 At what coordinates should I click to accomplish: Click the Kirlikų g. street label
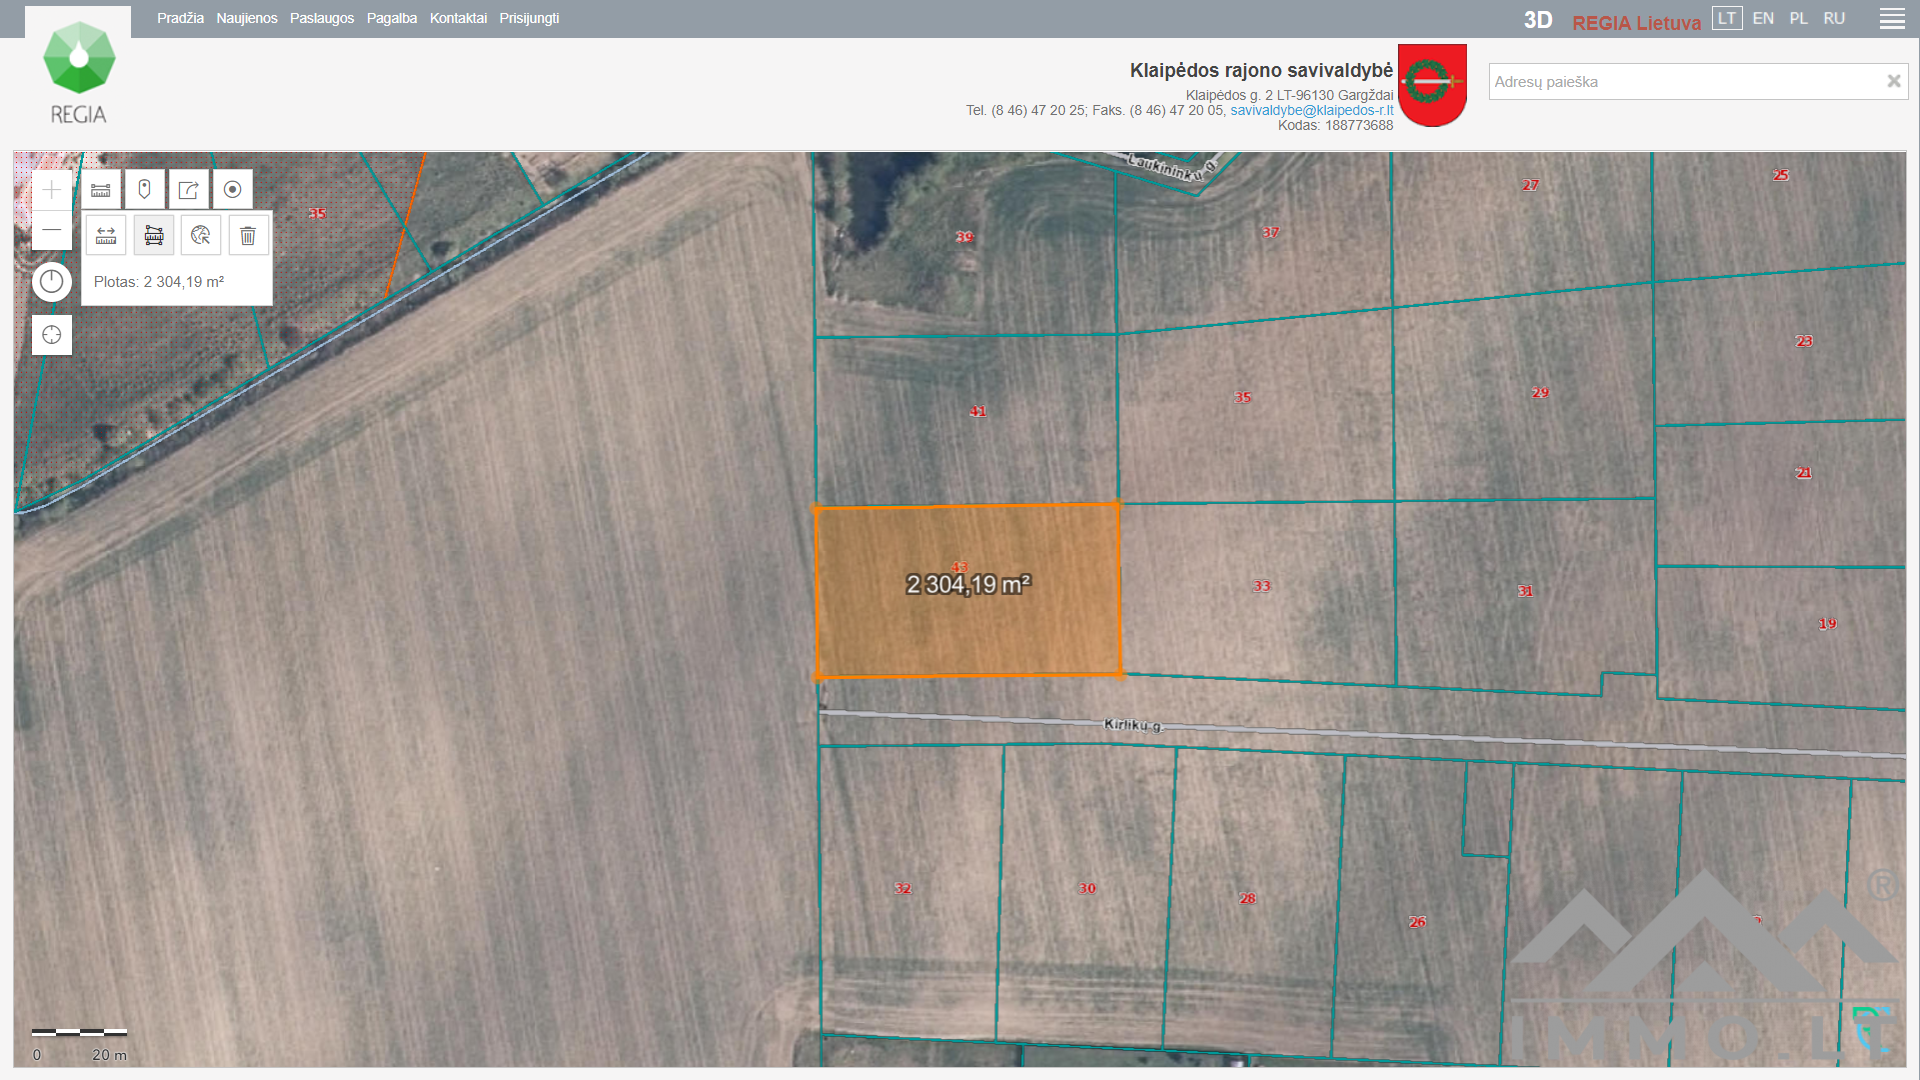coord(1133,725)
